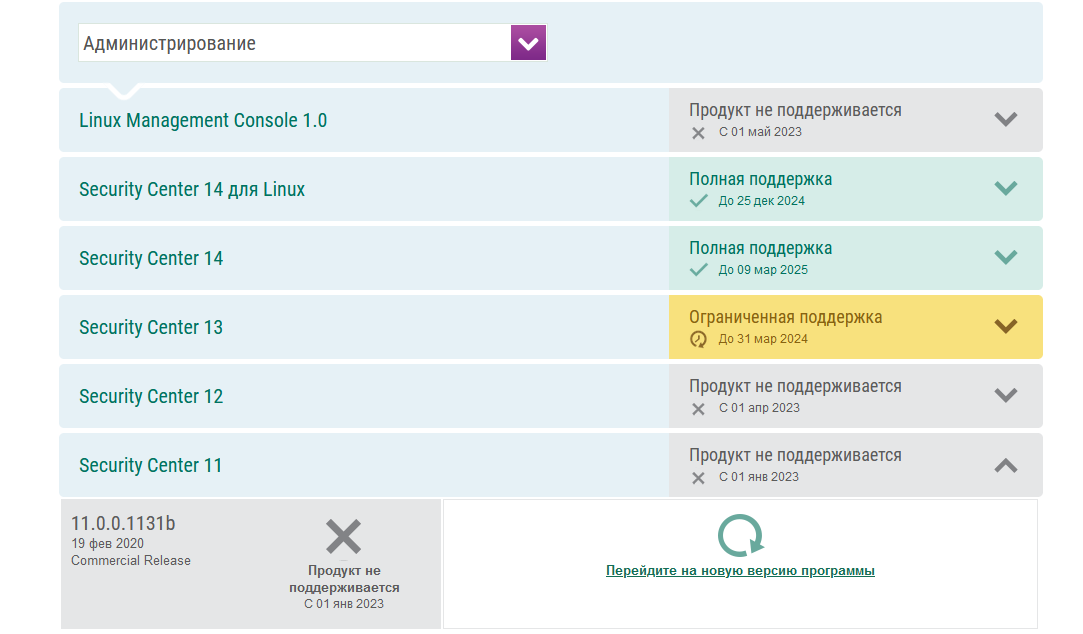
Task: Click the clock icon next to До 31 мар 2024
Action: (698, 339)
